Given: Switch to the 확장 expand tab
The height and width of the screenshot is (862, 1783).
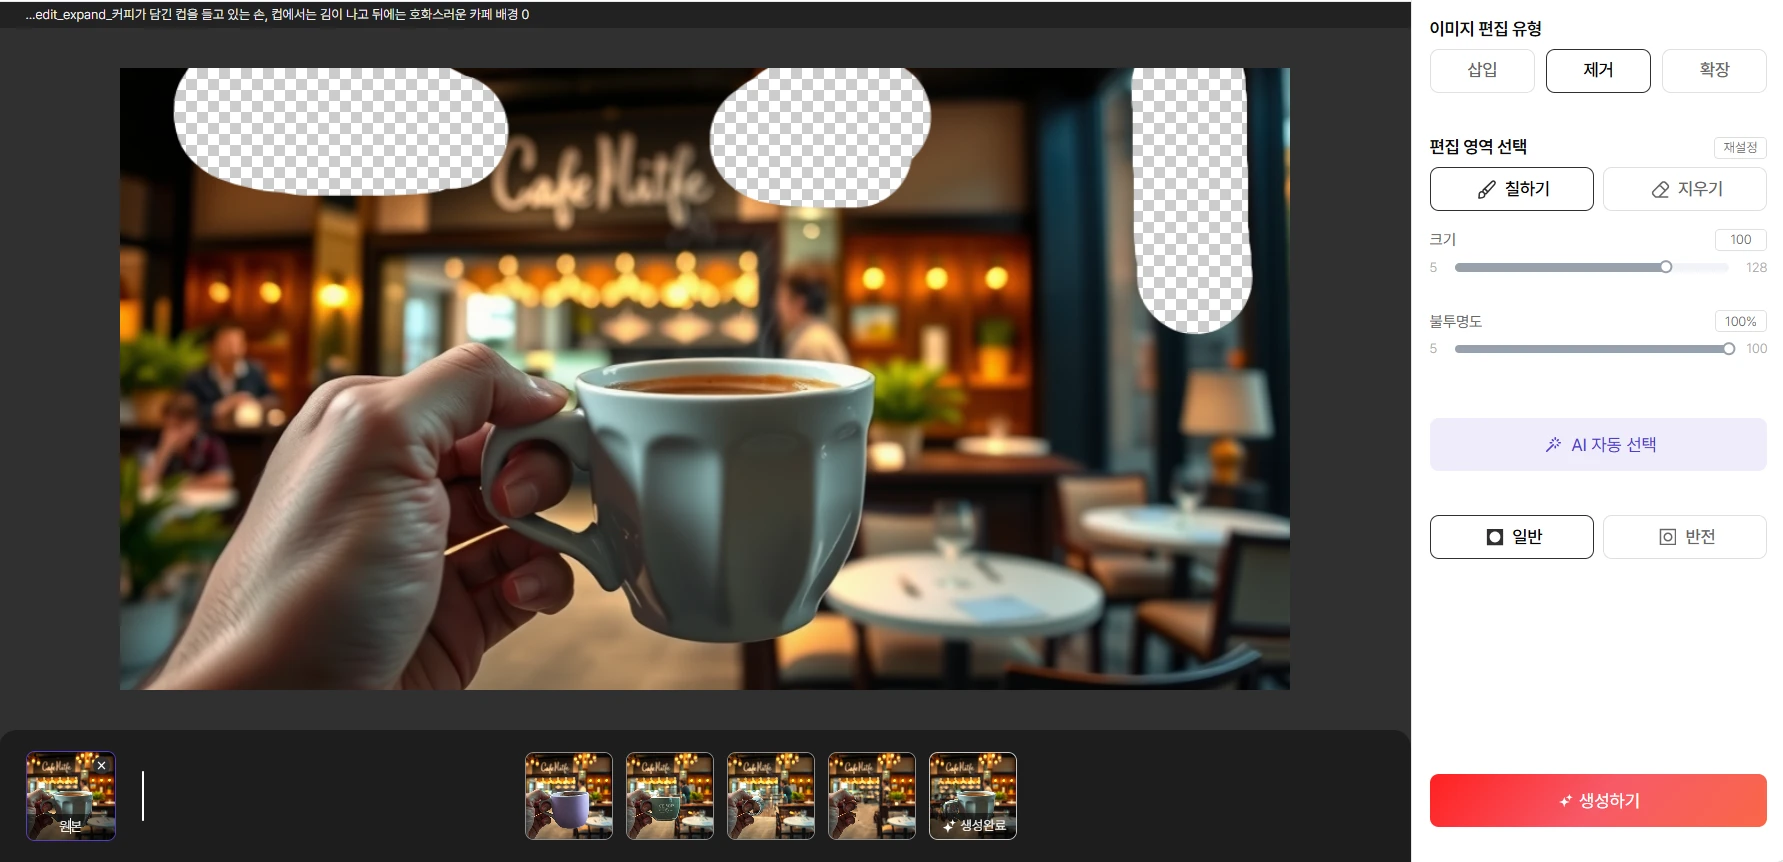Looking at the screenshot, I should tap(1713, 70).
